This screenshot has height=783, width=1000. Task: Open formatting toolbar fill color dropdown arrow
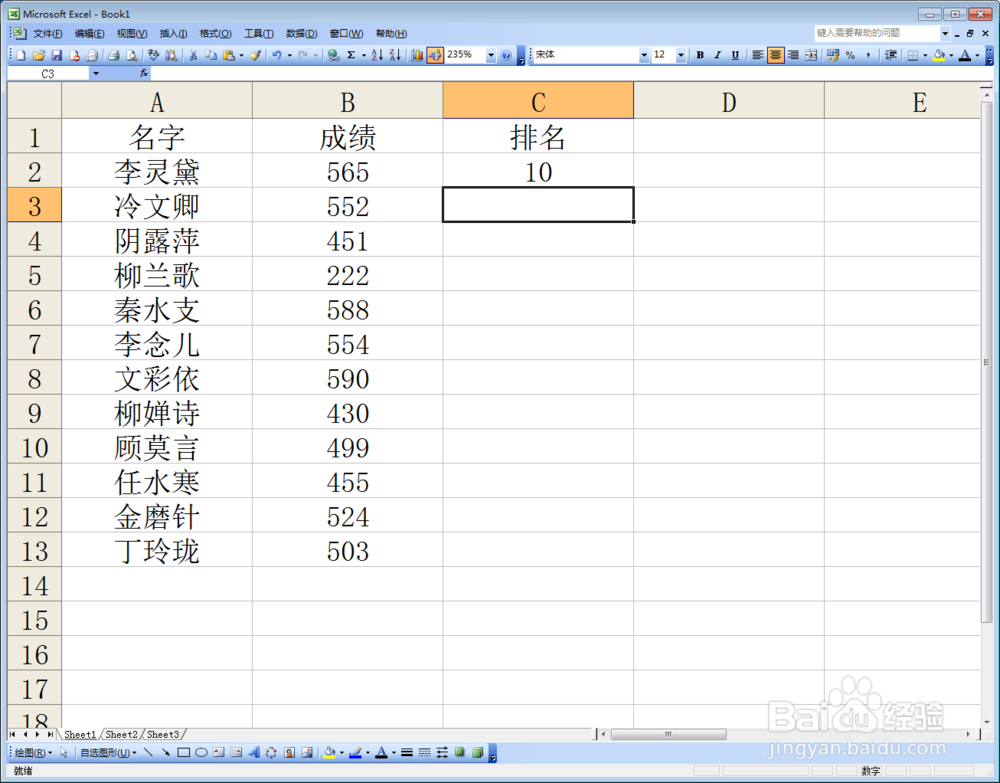951,55
